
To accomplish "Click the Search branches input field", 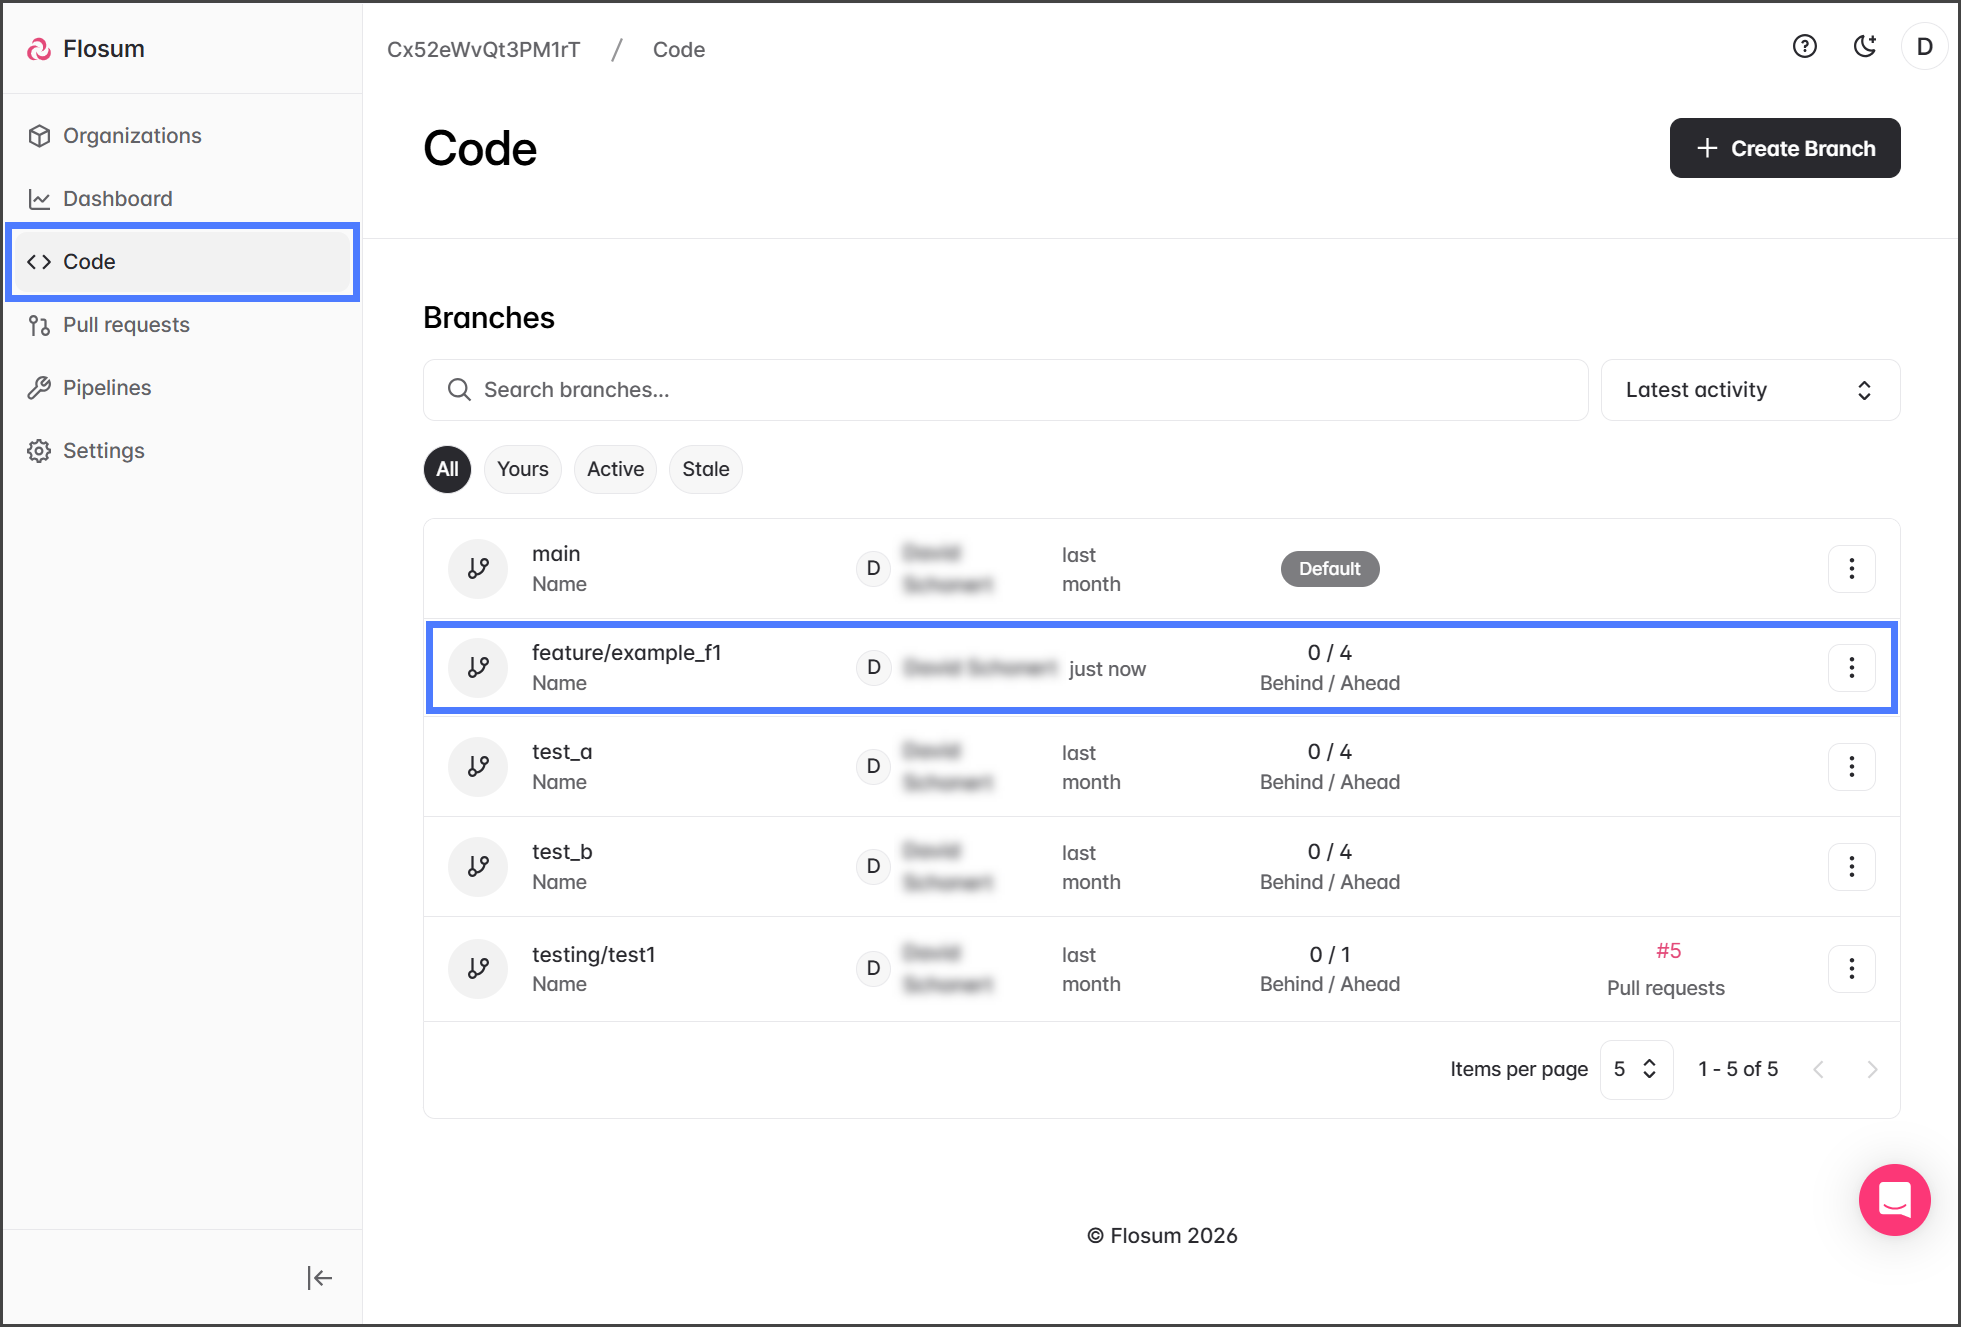I will point(1005,390).
